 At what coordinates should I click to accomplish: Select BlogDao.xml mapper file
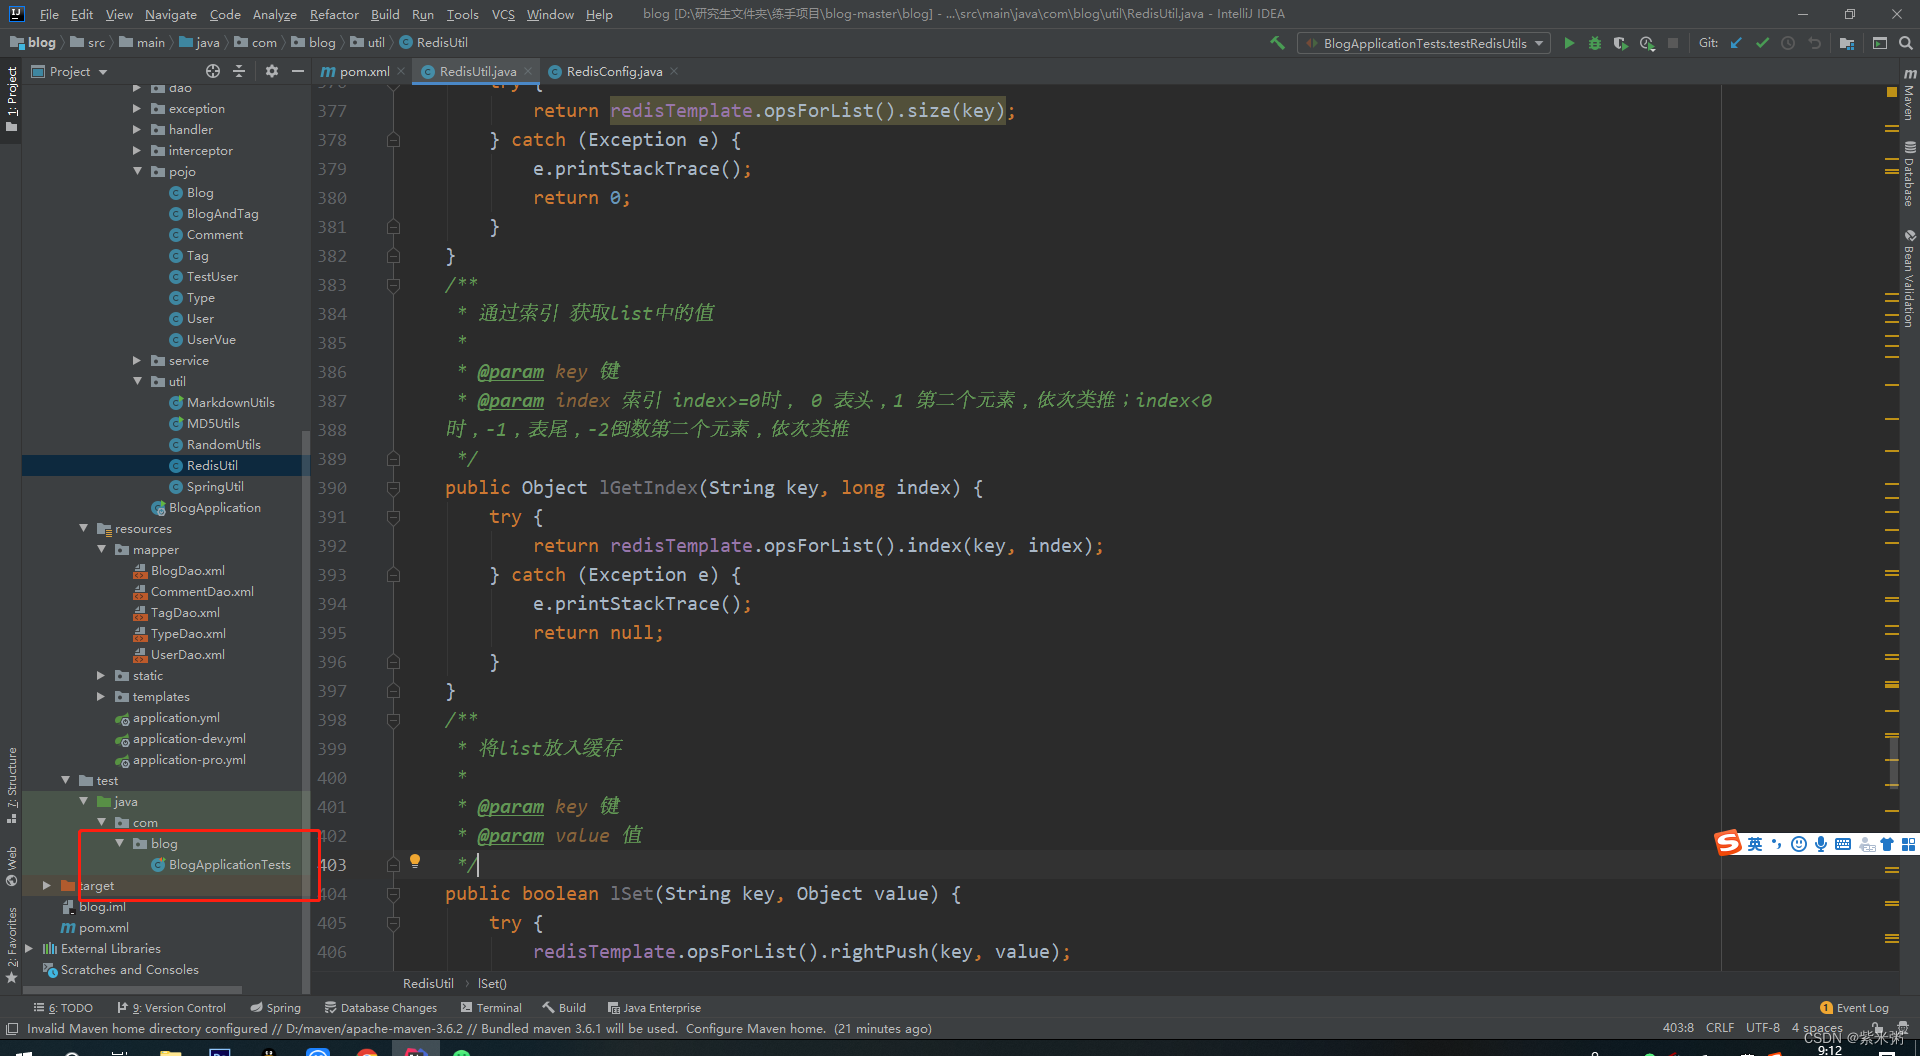coord(187,571)
